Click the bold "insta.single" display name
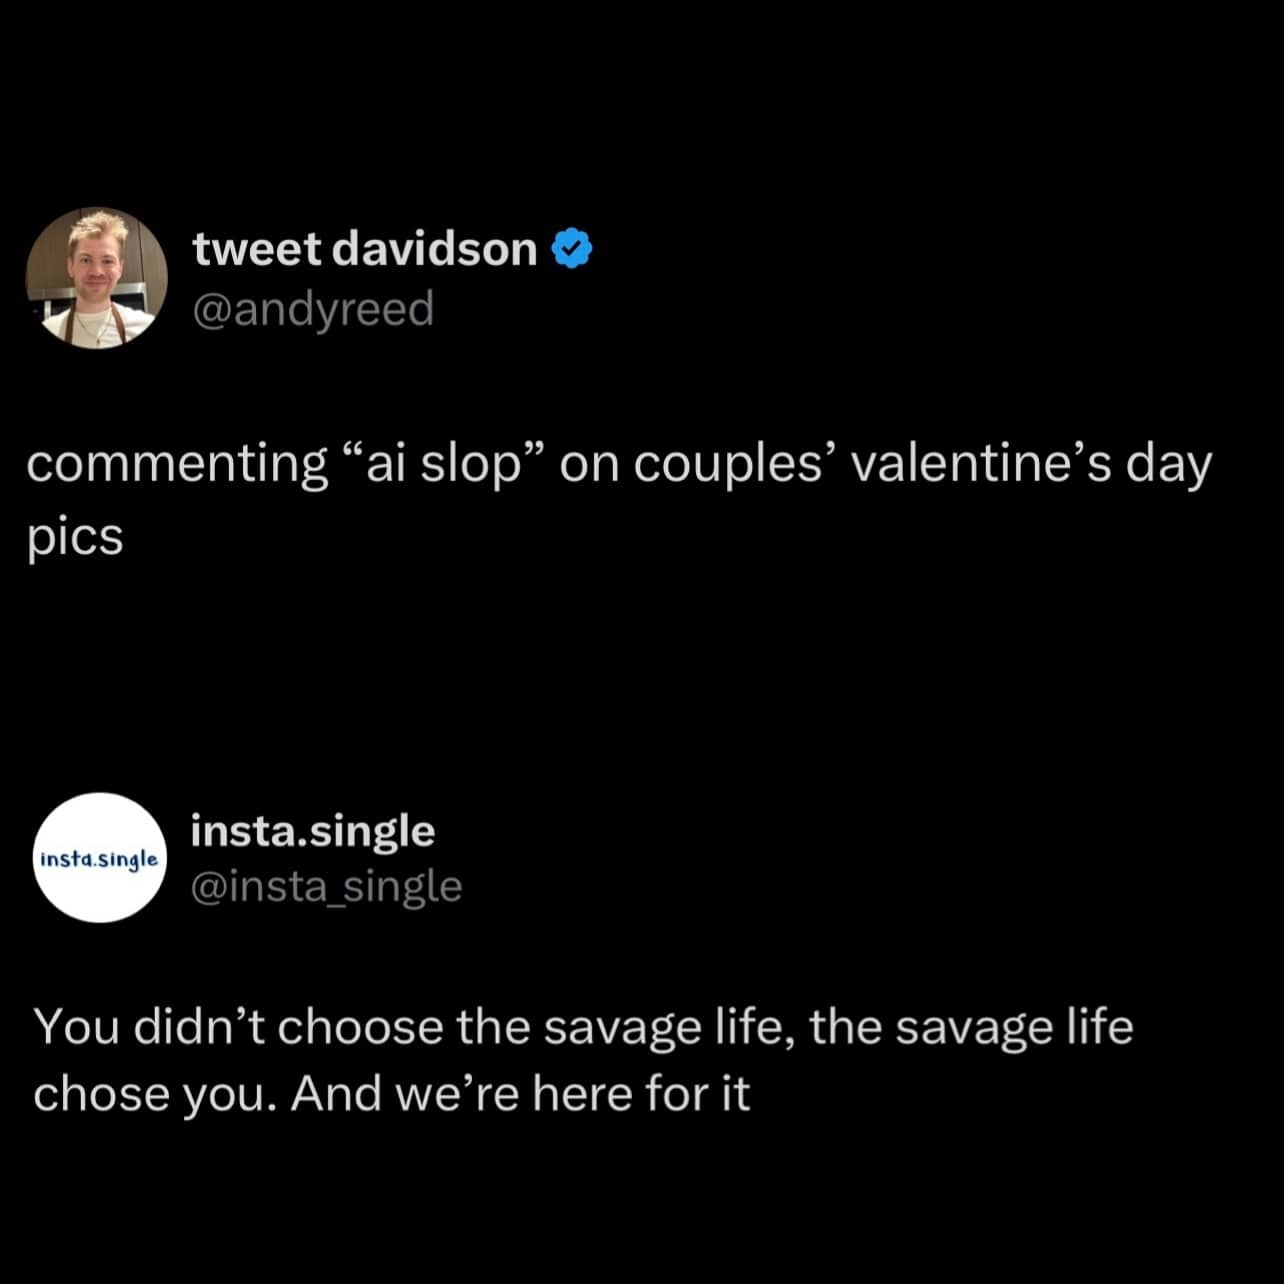 click(312, 831)
